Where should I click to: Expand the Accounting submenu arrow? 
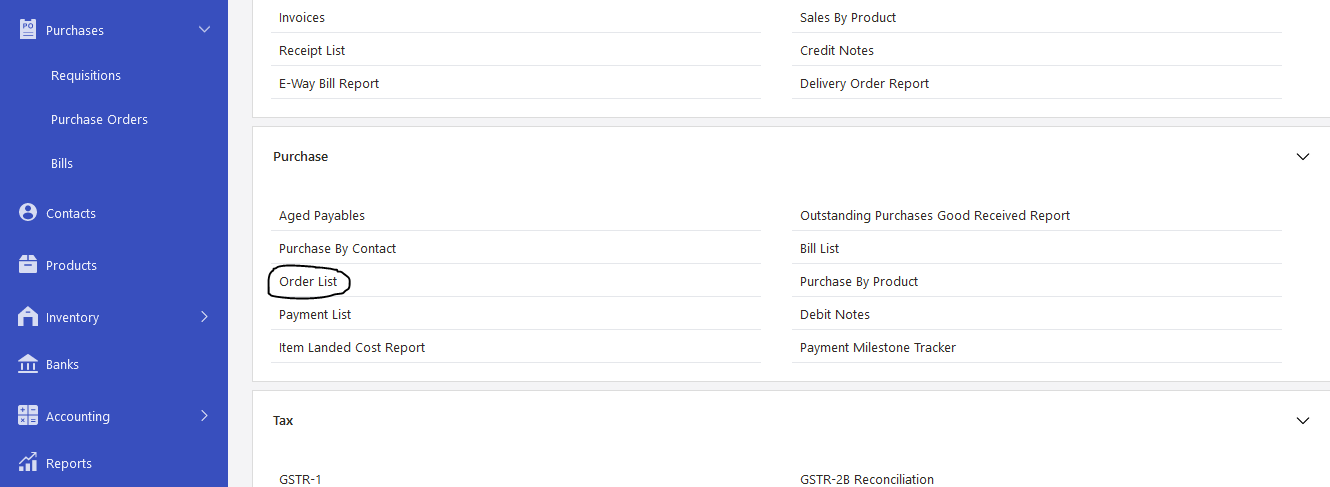(204, 416)
